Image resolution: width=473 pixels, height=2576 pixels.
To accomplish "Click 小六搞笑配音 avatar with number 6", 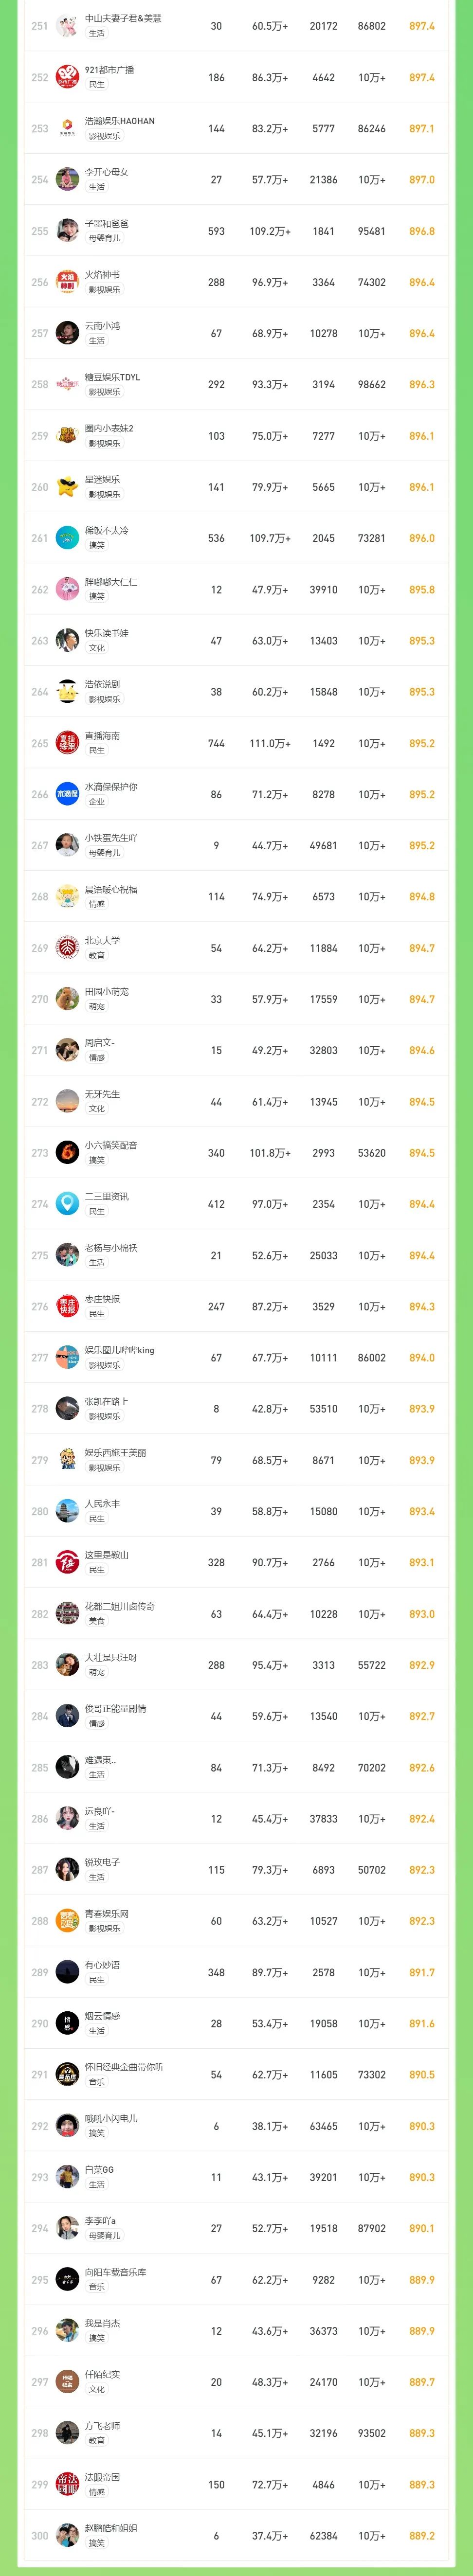I will coord(67,1153).
